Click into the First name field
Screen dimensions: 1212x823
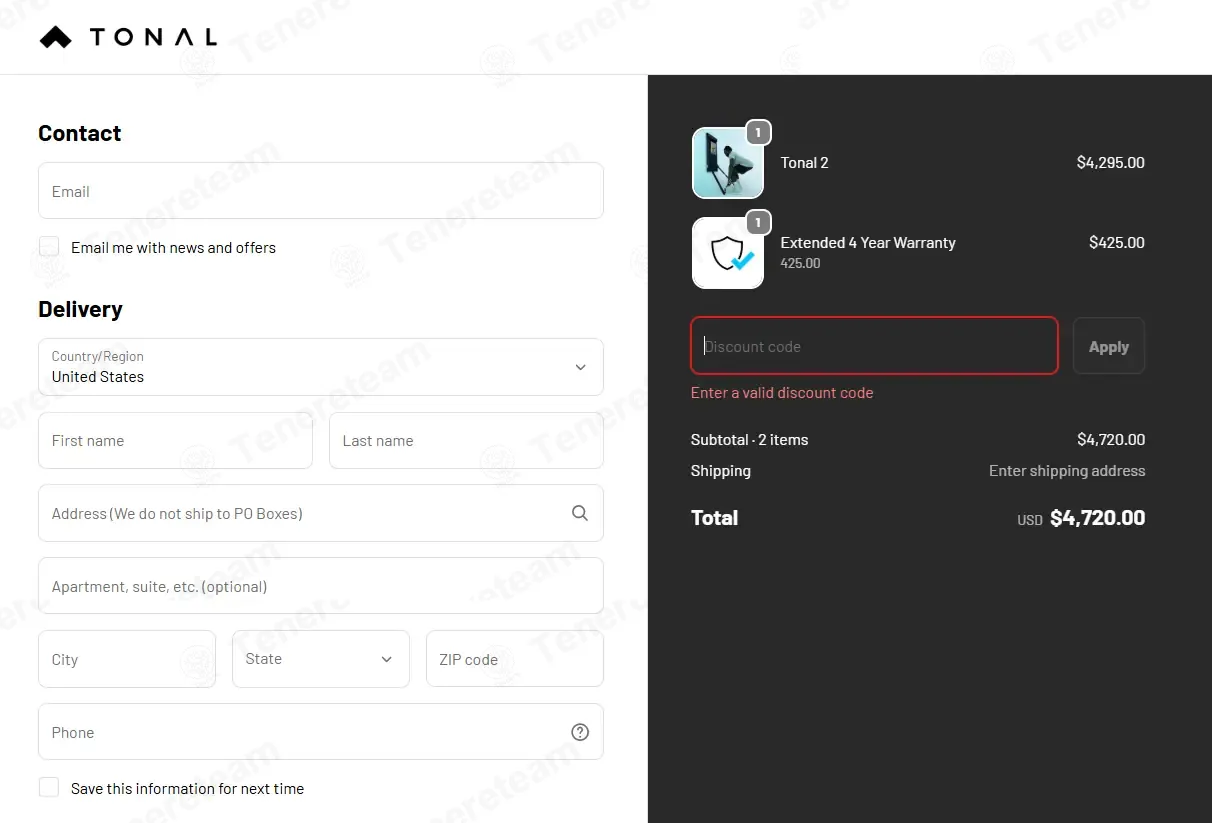175,441
